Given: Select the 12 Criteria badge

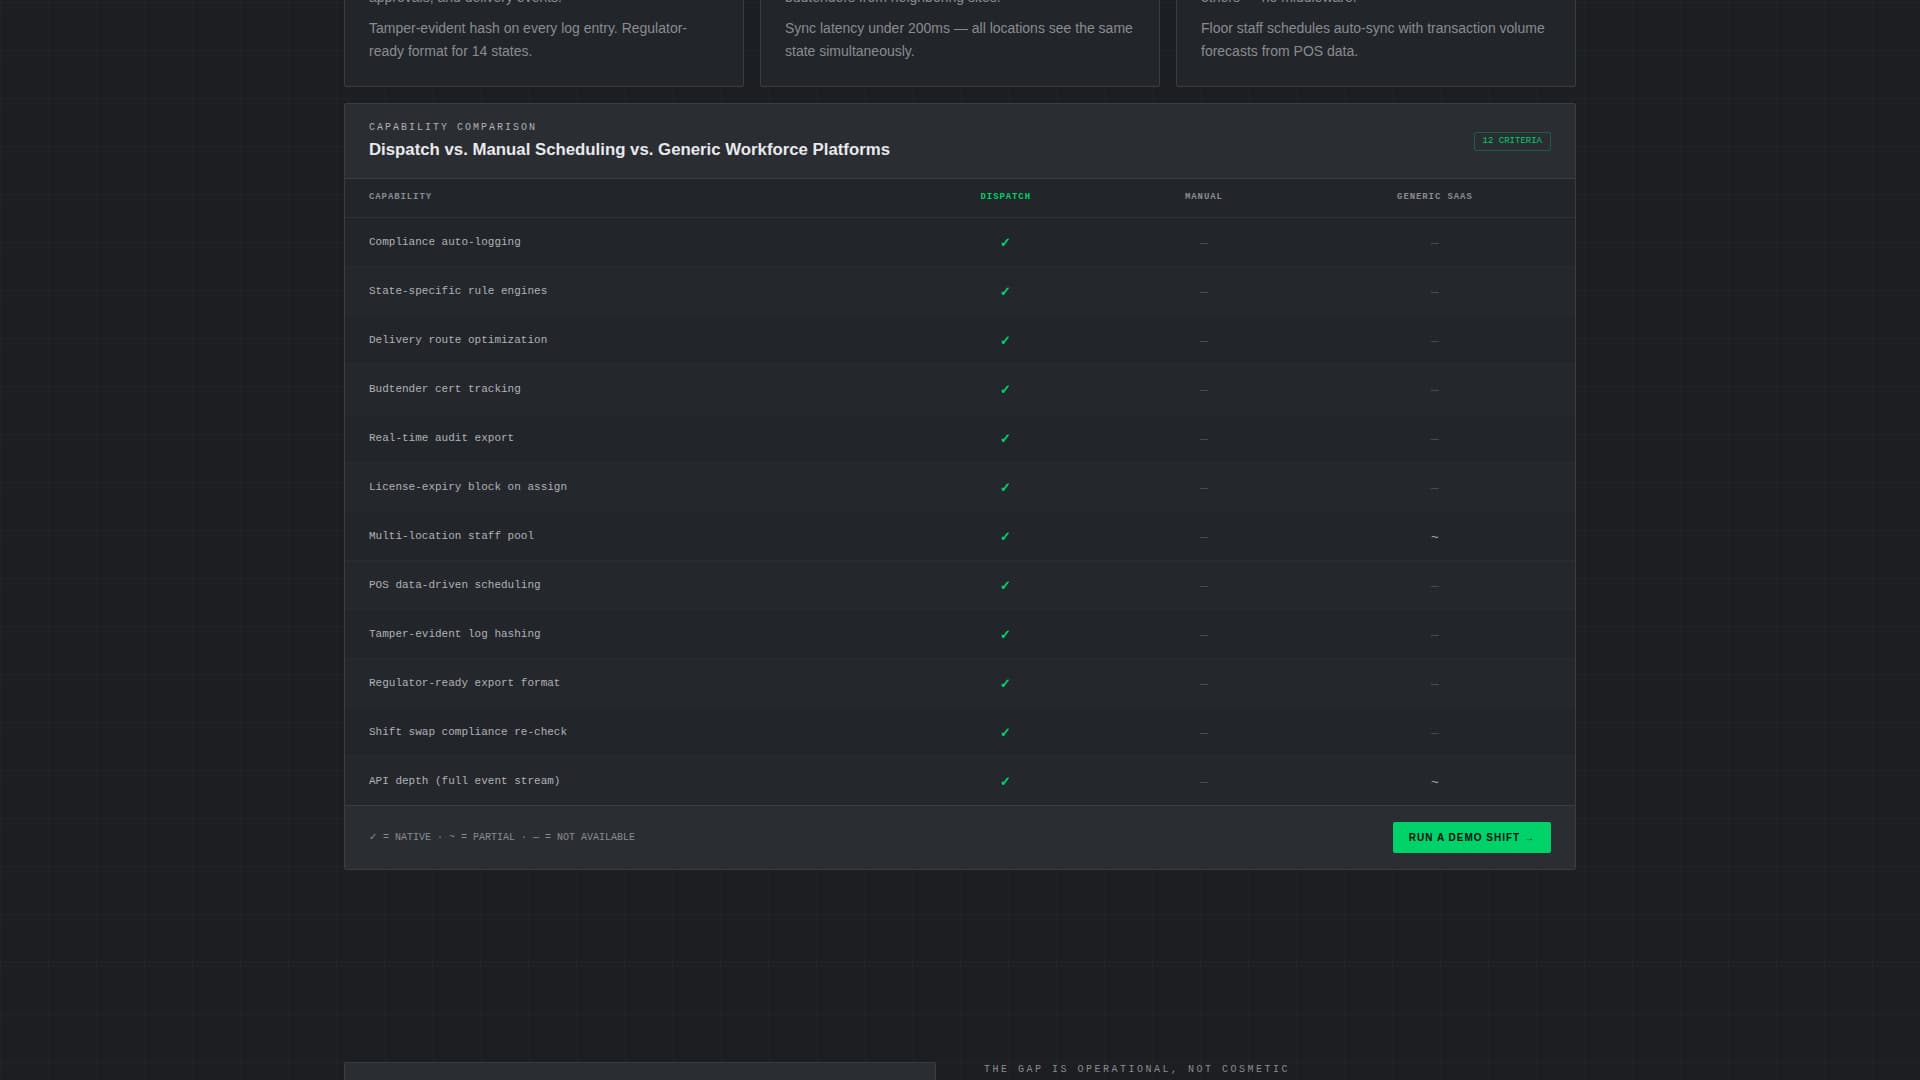Looking at the screenshot, I should click(1512, 141).
